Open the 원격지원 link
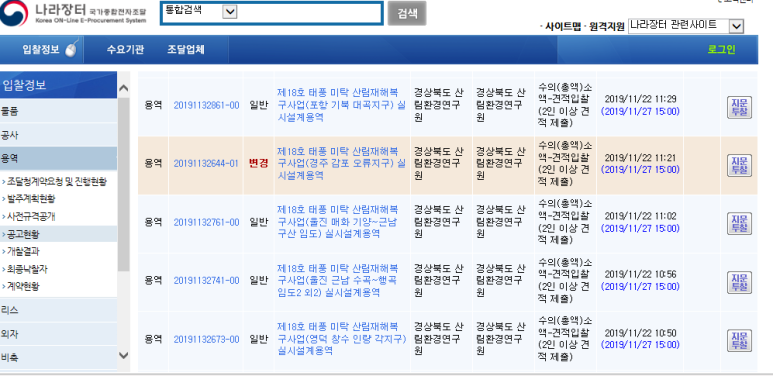 [607, 27]
